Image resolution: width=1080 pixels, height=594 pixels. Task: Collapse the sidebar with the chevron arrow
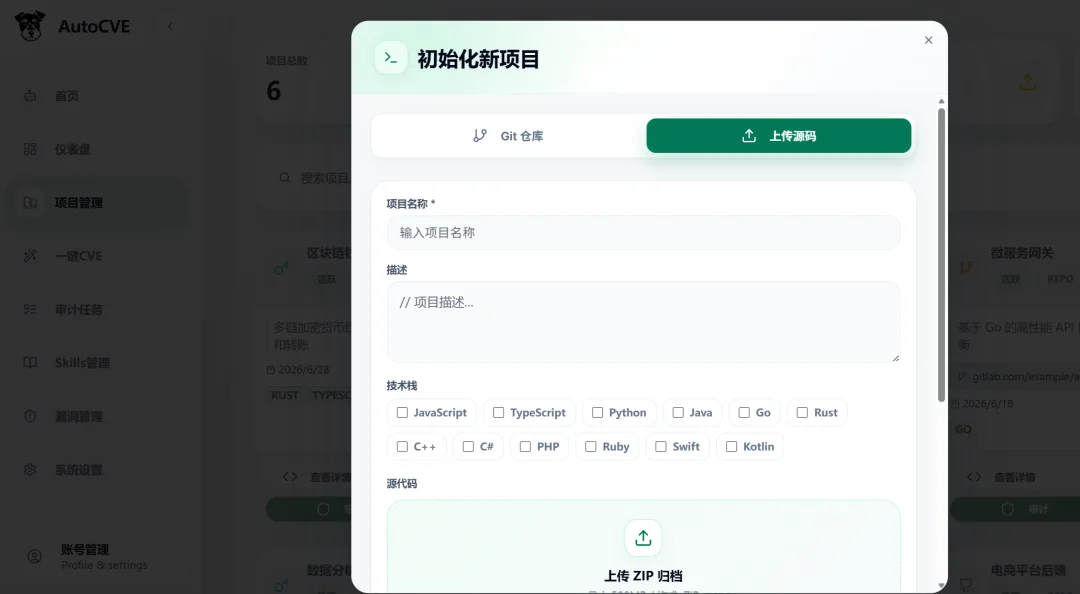170,26
